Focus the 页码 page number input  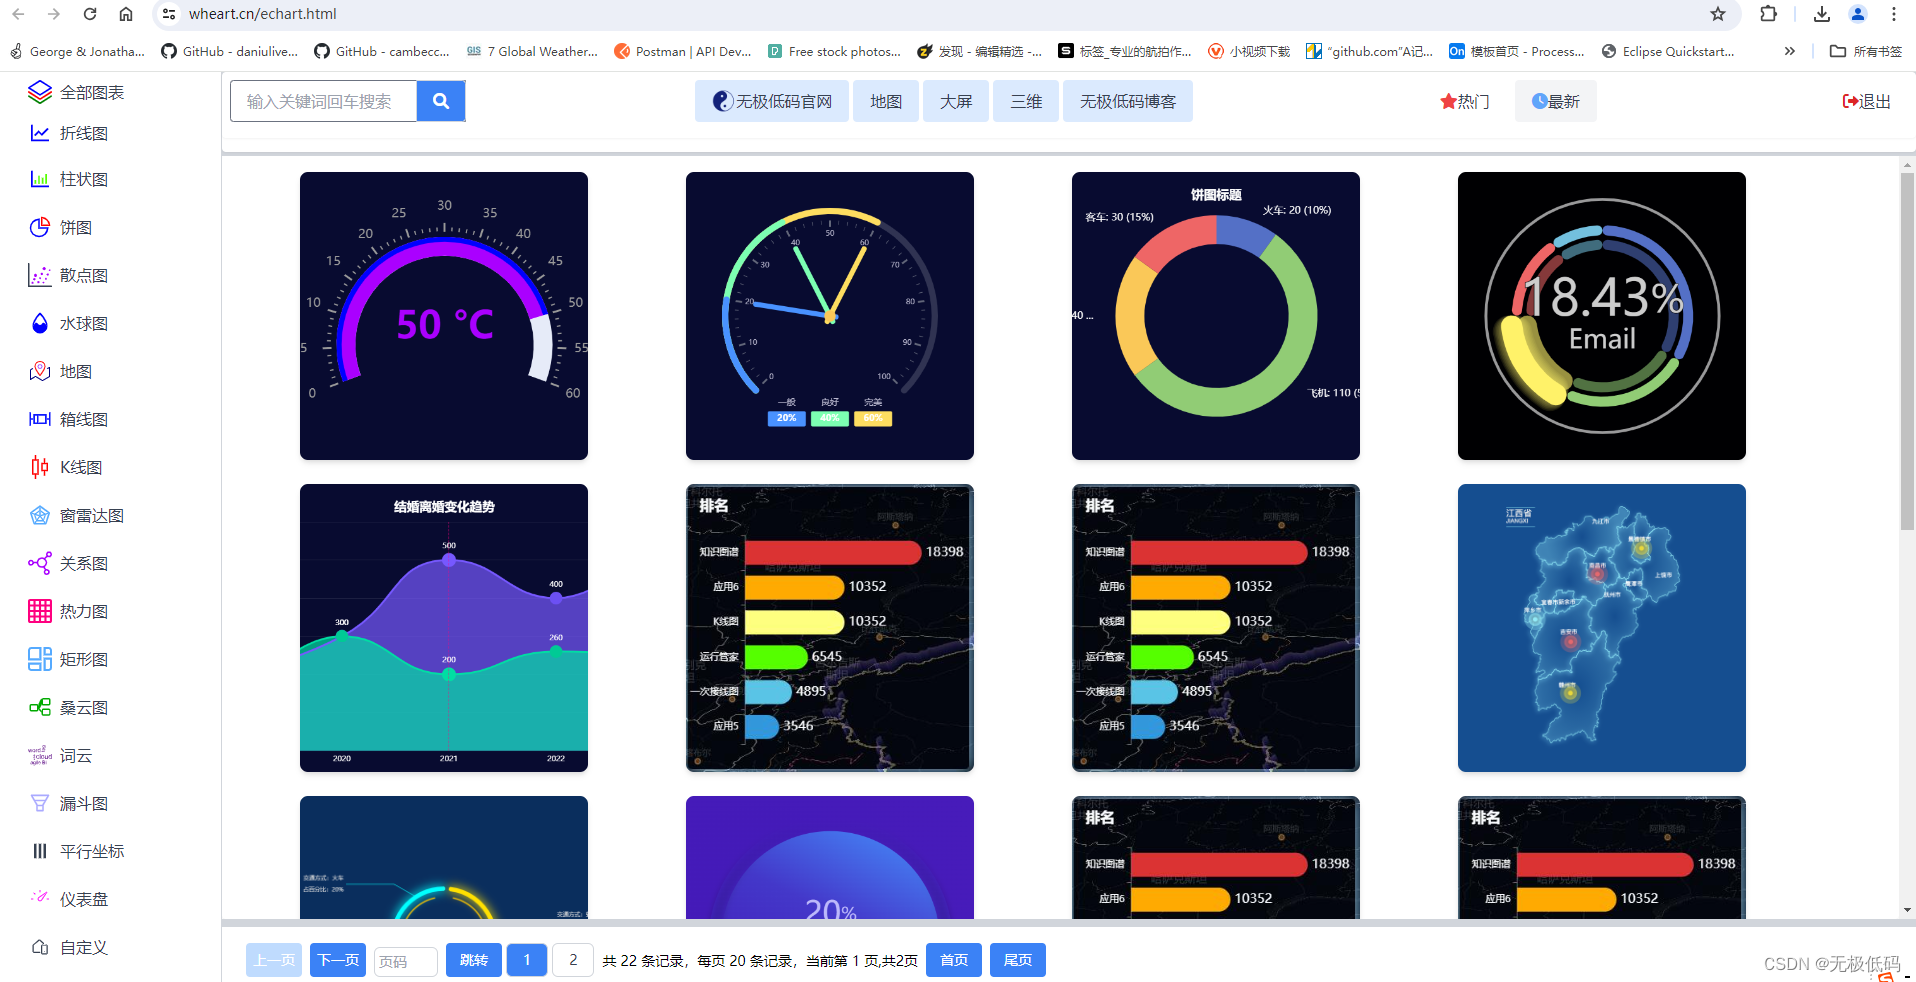406,961
